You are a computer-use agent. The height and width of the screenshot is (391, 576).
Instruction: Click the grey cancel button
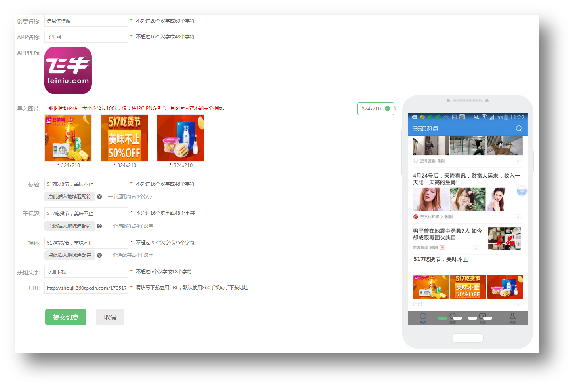tap(110, 317)
